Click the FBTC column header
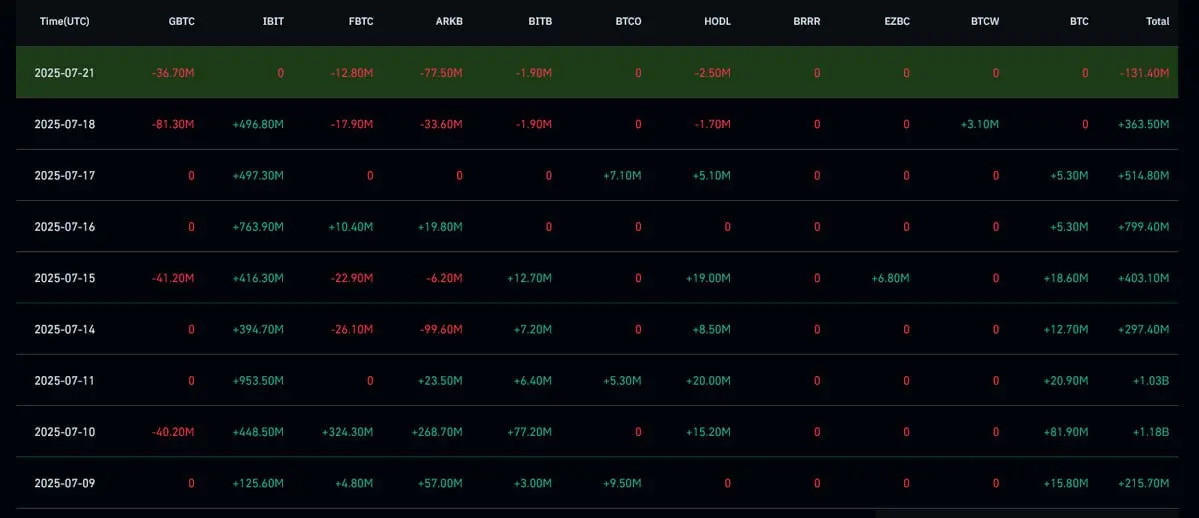This screenshot has width=1199, height=518. 360,21
